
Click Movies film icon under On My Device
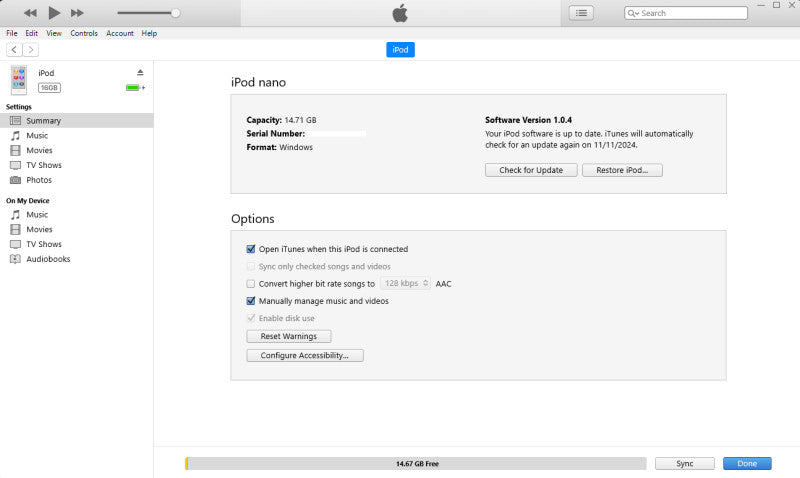[x=16, y=229]
